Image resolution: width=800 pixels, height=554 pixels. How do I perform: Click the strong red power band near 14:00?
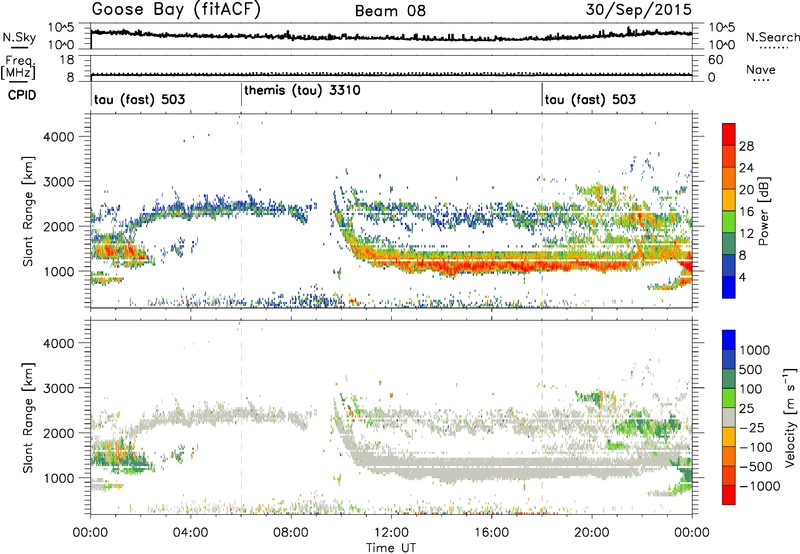coord(444,266)
